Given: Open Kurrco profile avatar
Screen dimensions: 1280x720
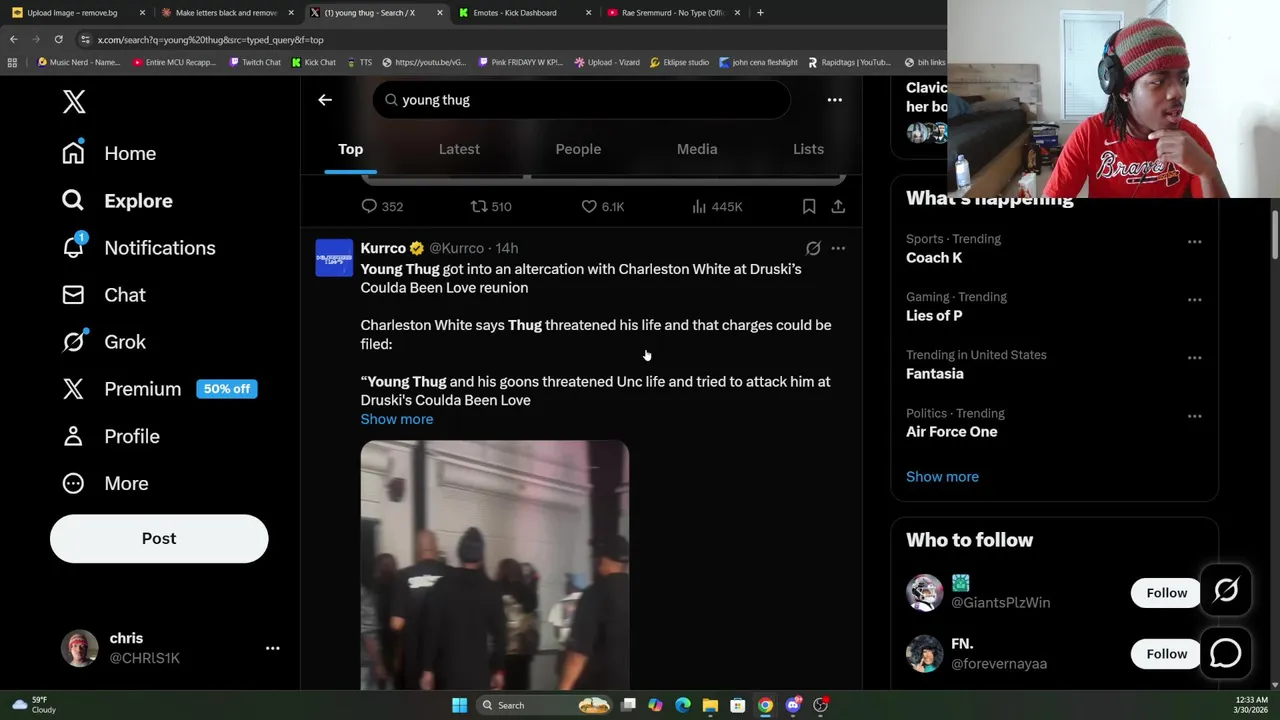Looking at the screenshot, I should pos(334,258).
